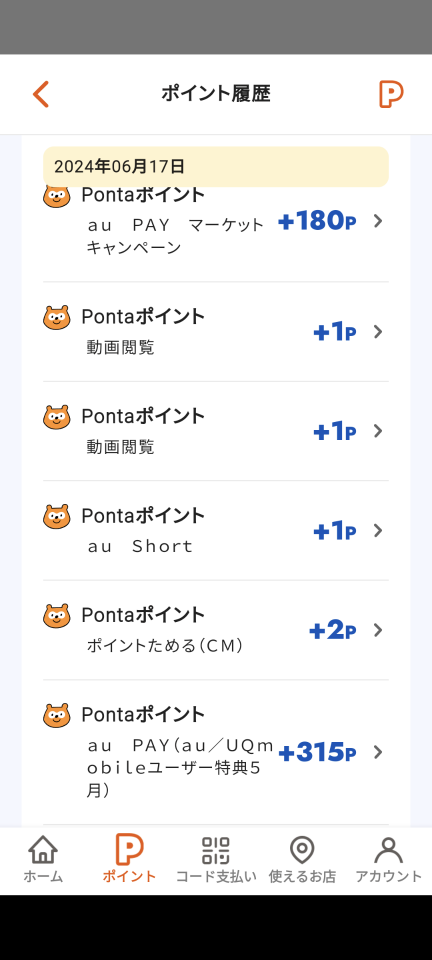Expand the +2P entry chevron

click(378, 630)
